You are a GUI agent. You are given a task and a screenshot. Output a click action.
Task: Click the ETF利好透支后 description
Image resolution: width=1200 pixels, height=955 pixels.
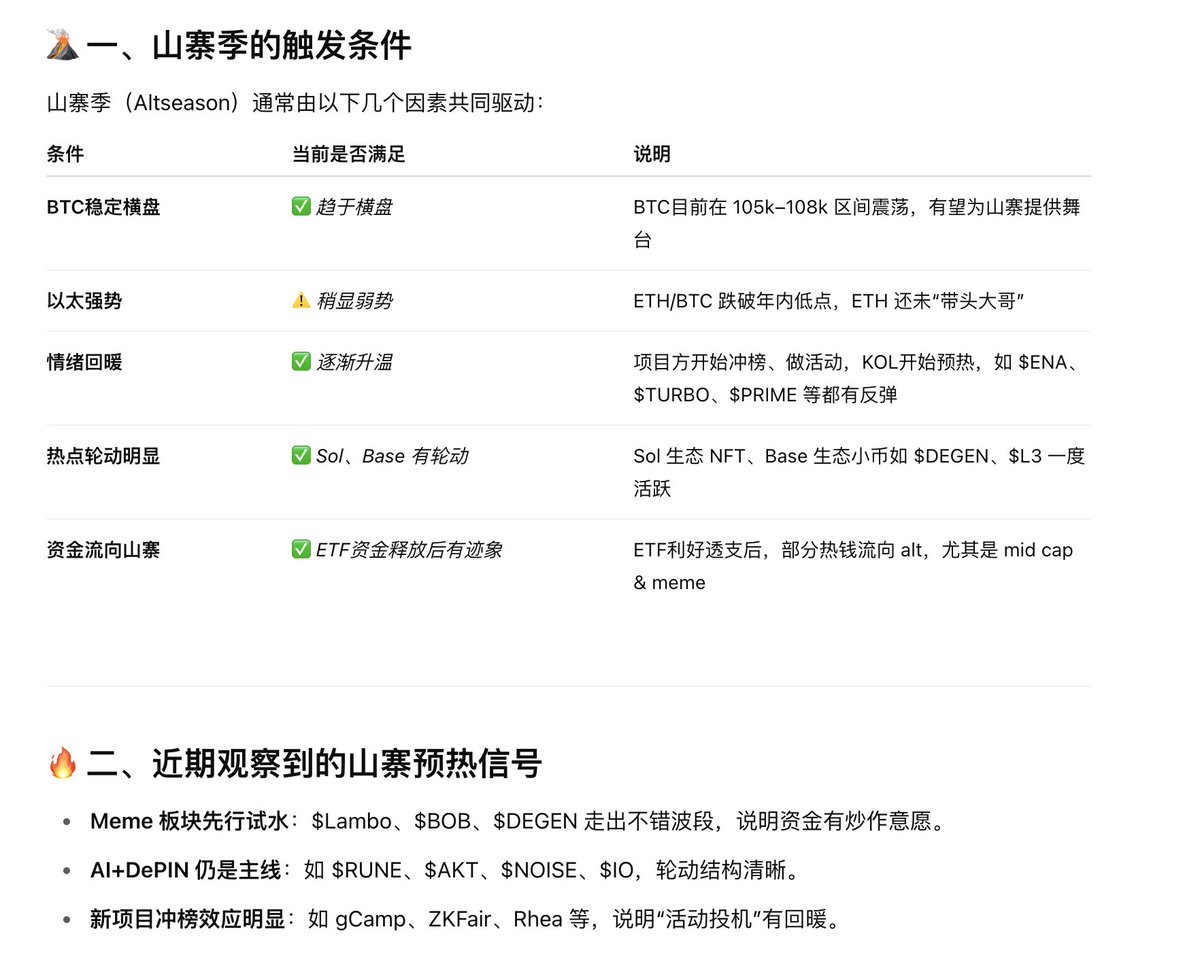[853, 565]
